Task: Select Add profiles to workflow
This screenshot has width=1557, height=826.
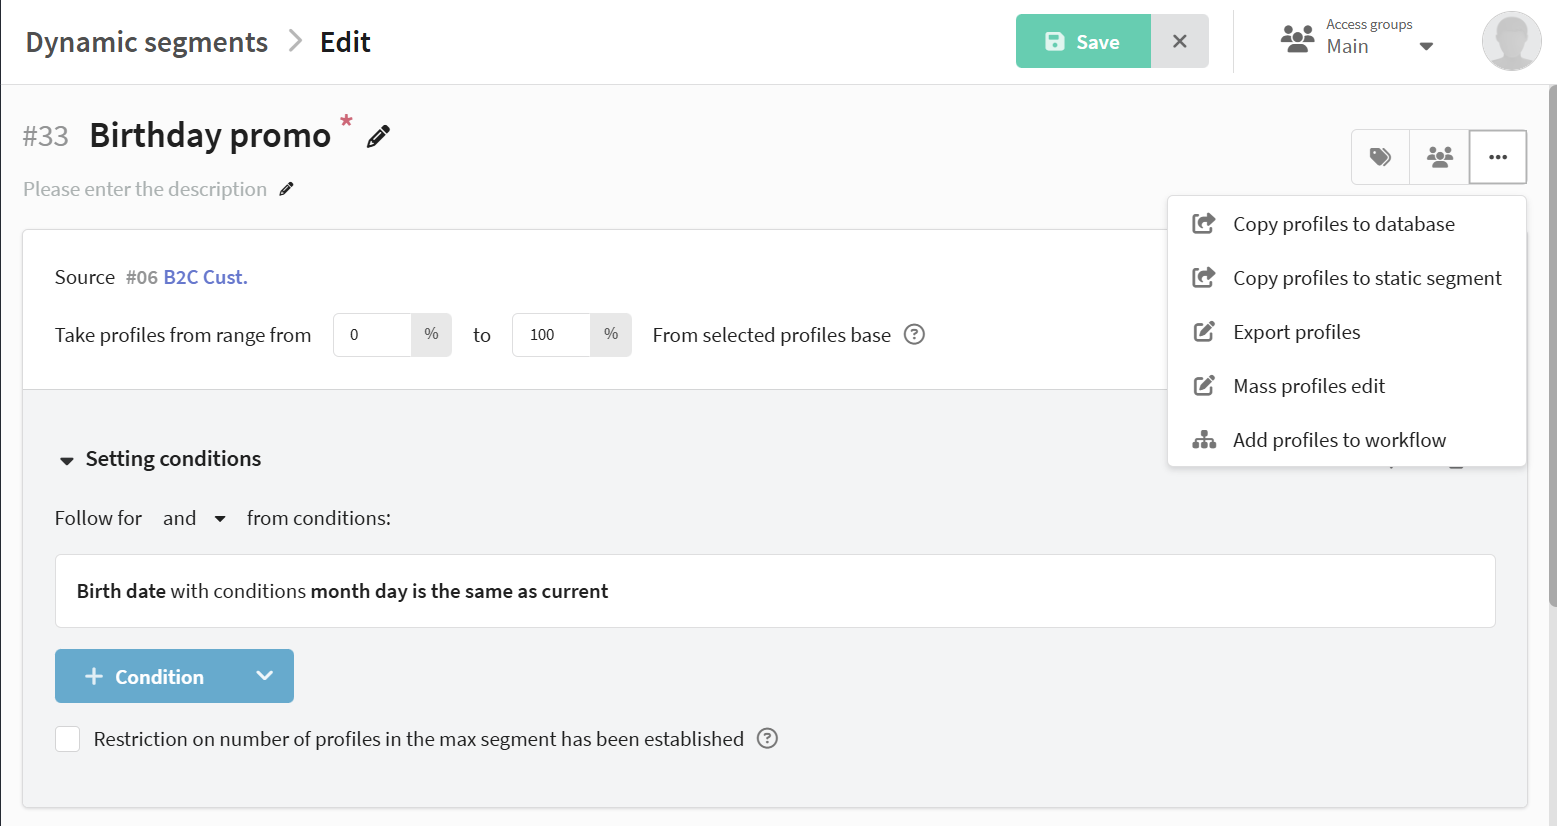Action: click(1339, 440)
